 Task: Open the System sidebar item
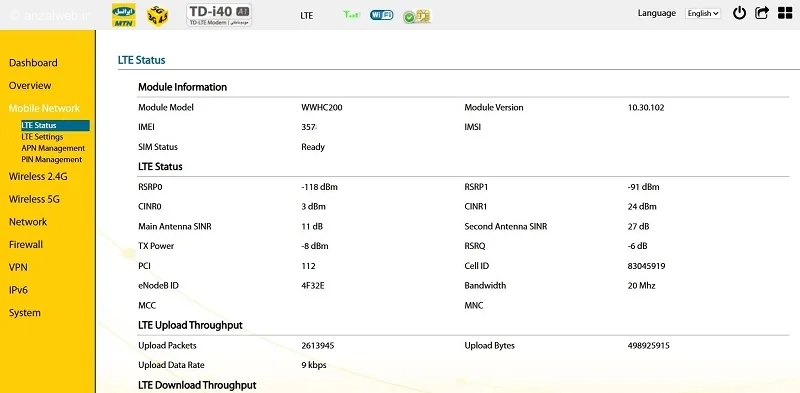point(24,313)
